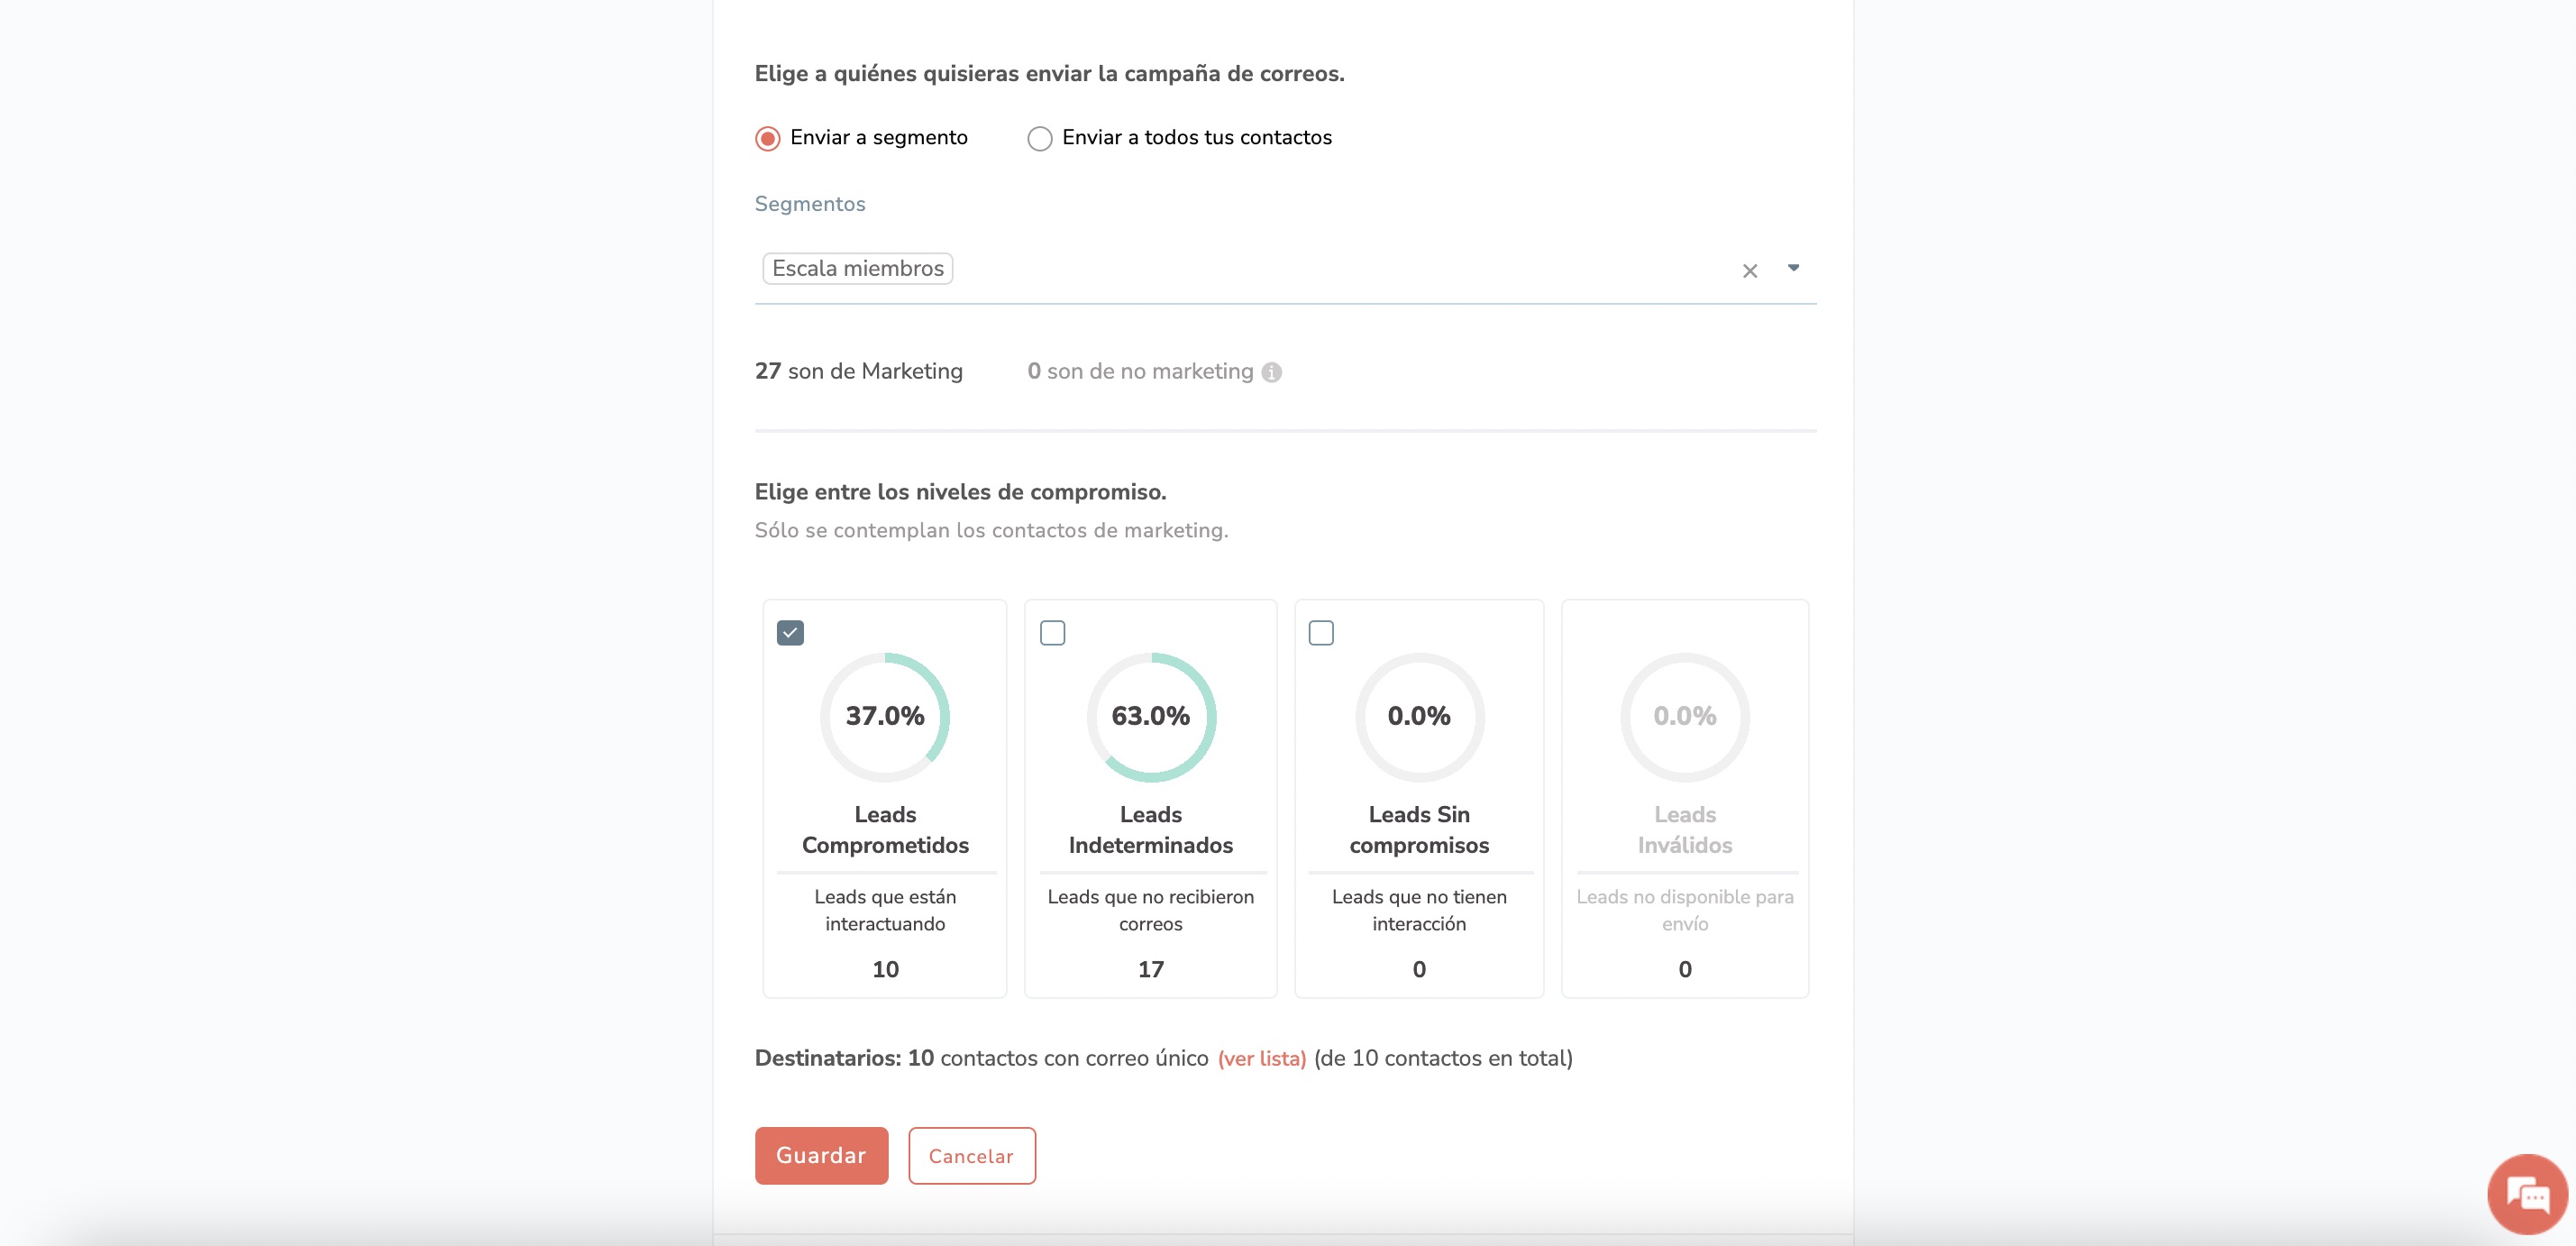This screenshot has width=2576, height=1246.
Task: Click the 0.0% Leads Sin compromisos ring
Action: tap(1418, 717)
